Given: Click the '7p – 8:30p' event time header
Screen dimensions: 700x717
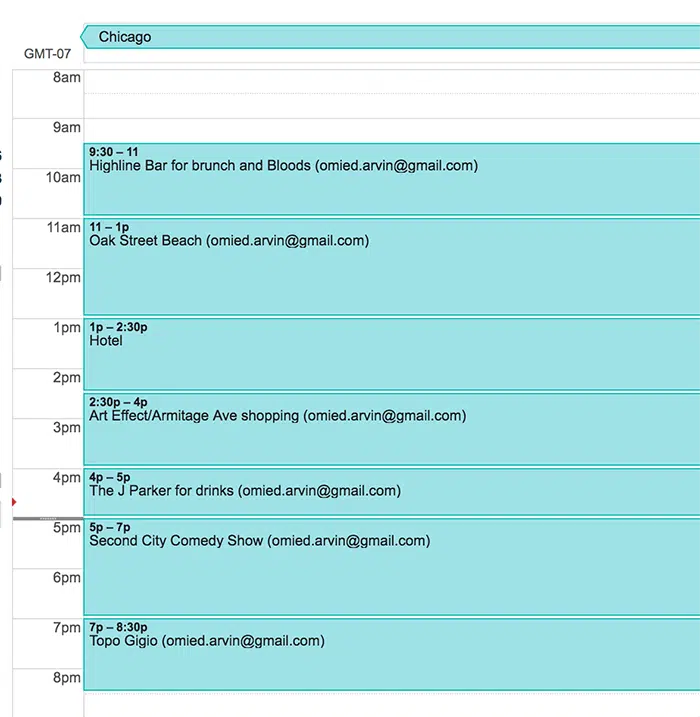Looking at the screenshot, I should pos(119,627).
